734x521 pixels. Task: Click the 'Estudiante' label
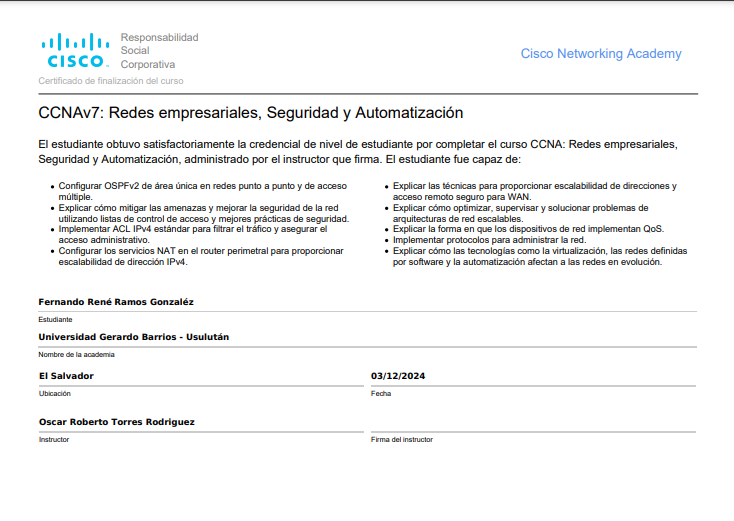coord(55,320)
